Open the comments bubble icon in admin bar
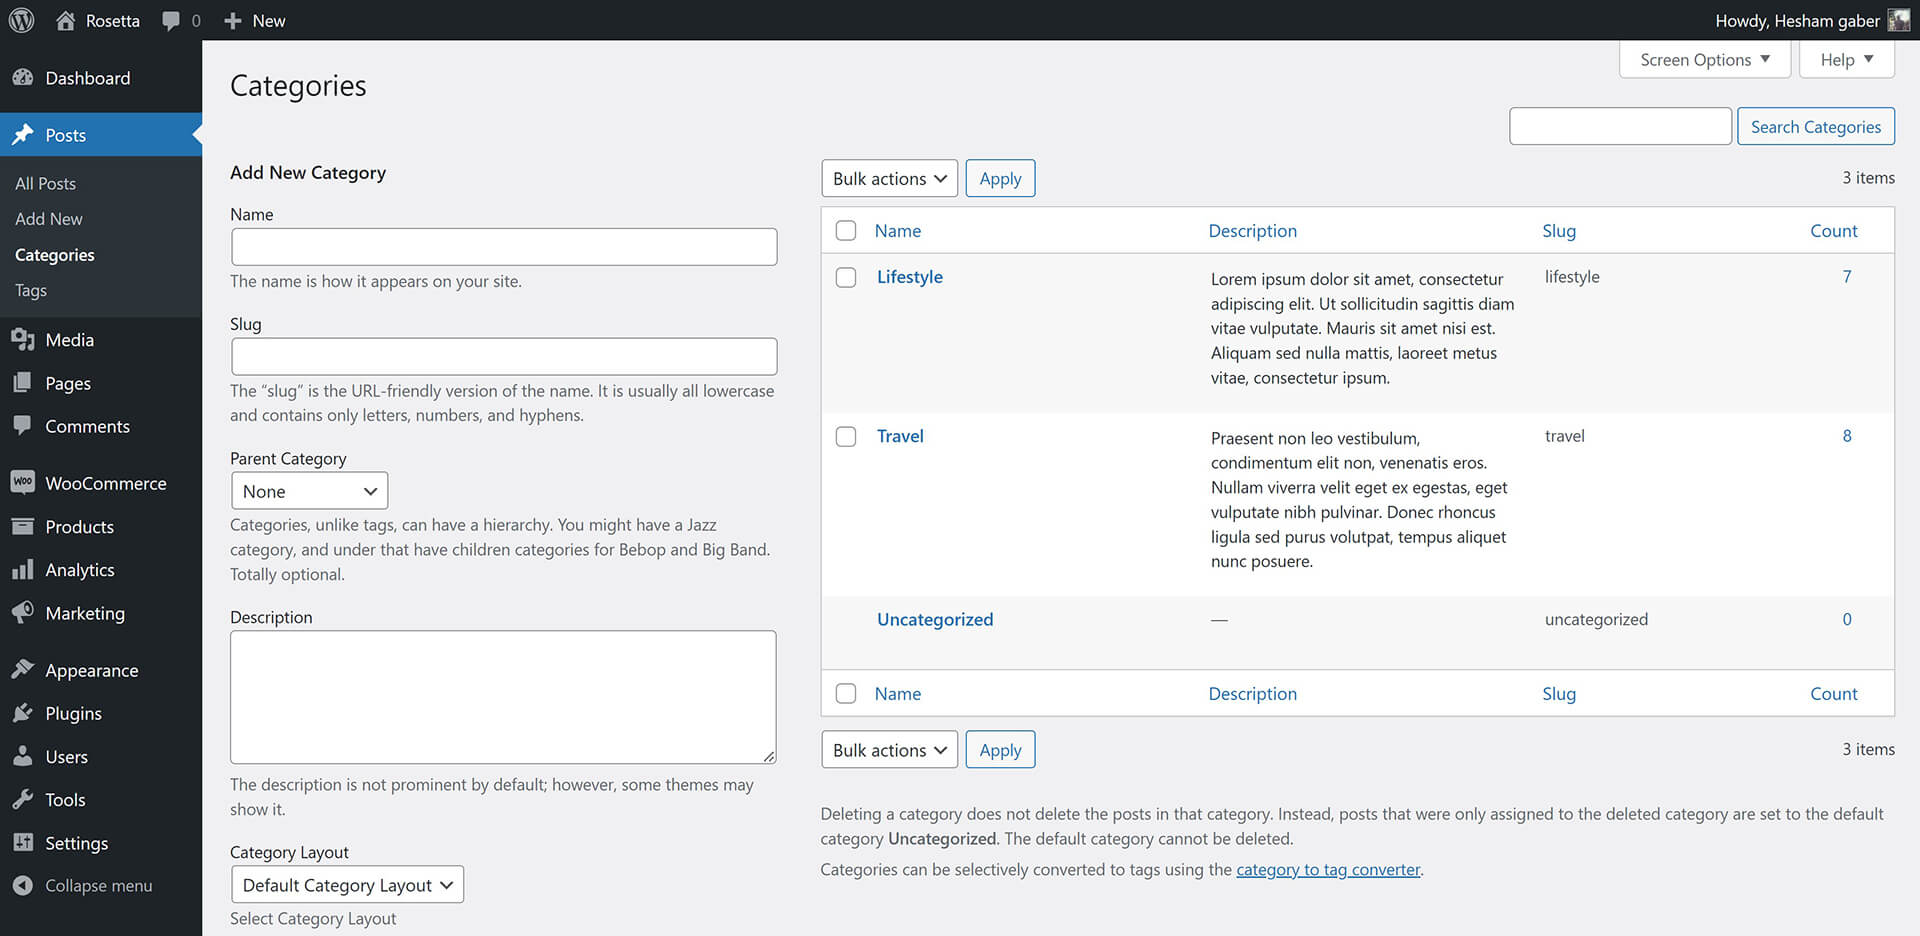This screenshot has width=1920, height=936. coord(171,21)
